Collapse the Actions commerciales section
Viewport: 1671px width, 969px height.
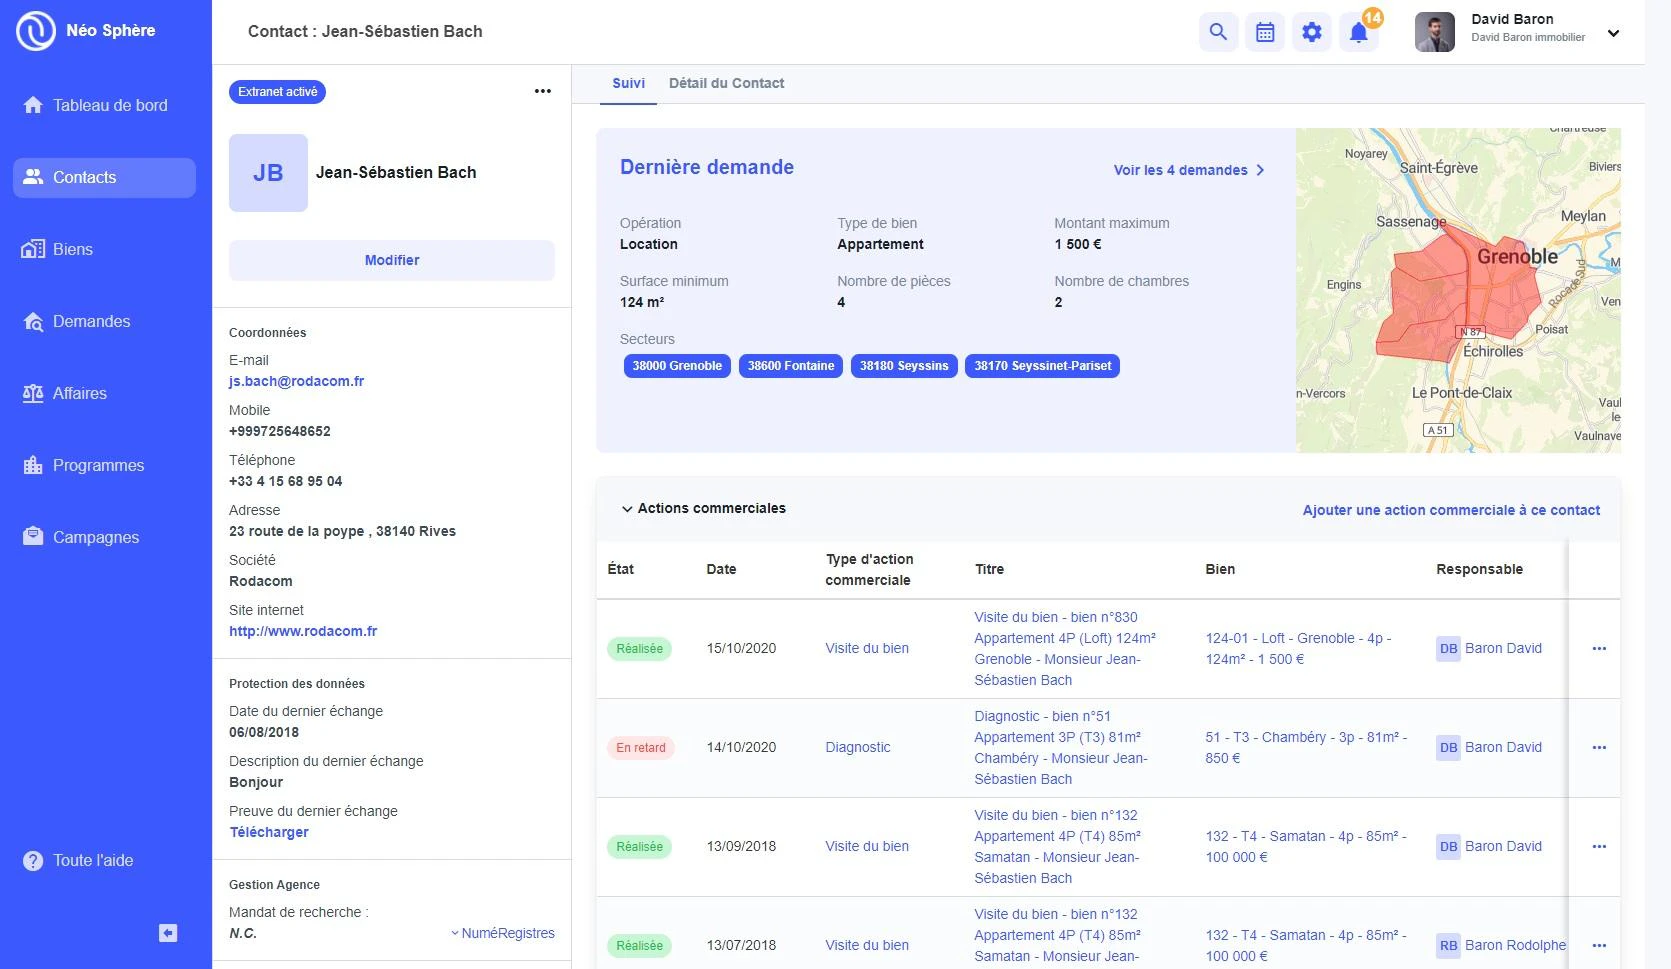tap(627, 509)
